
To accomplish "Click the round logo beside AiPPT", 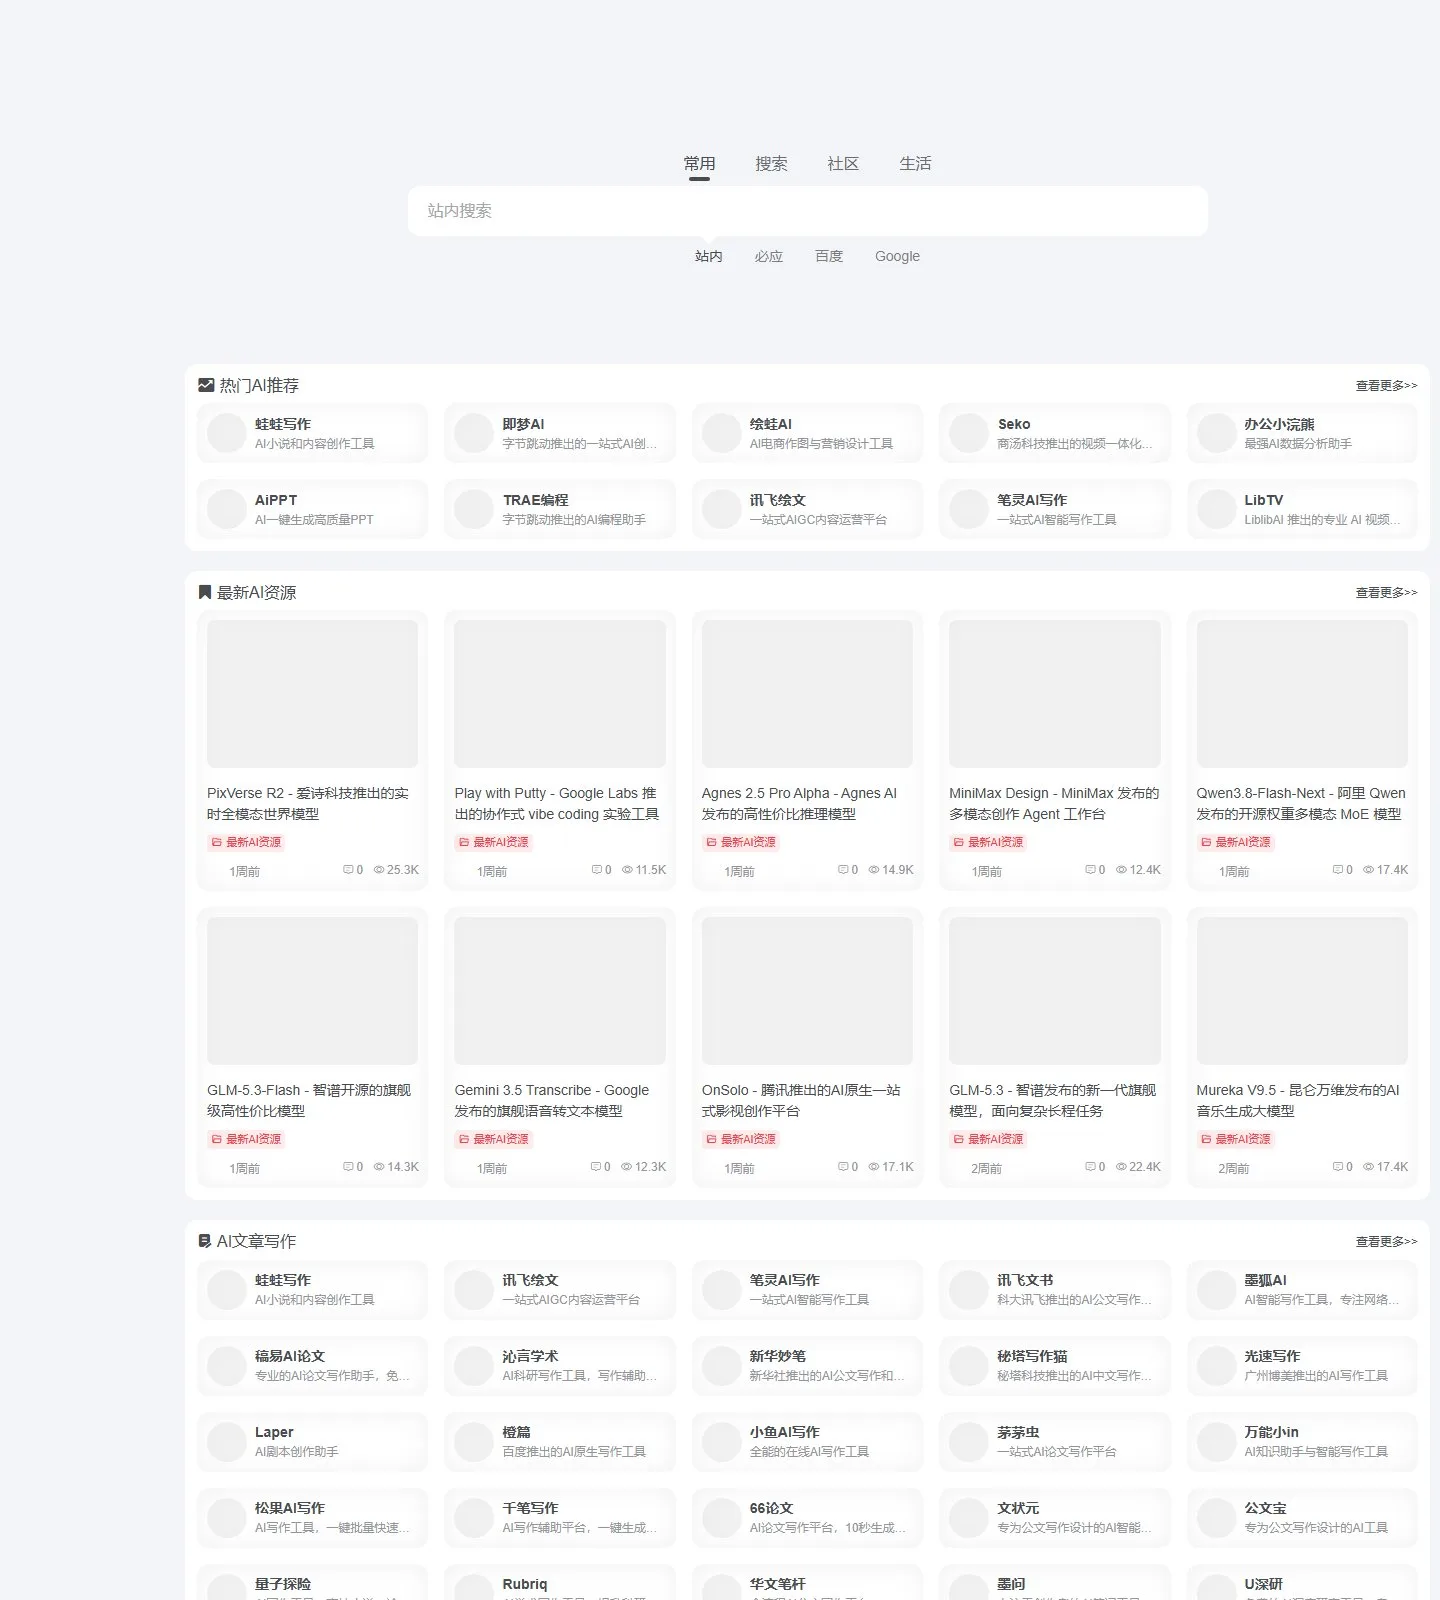I will 227,509.
